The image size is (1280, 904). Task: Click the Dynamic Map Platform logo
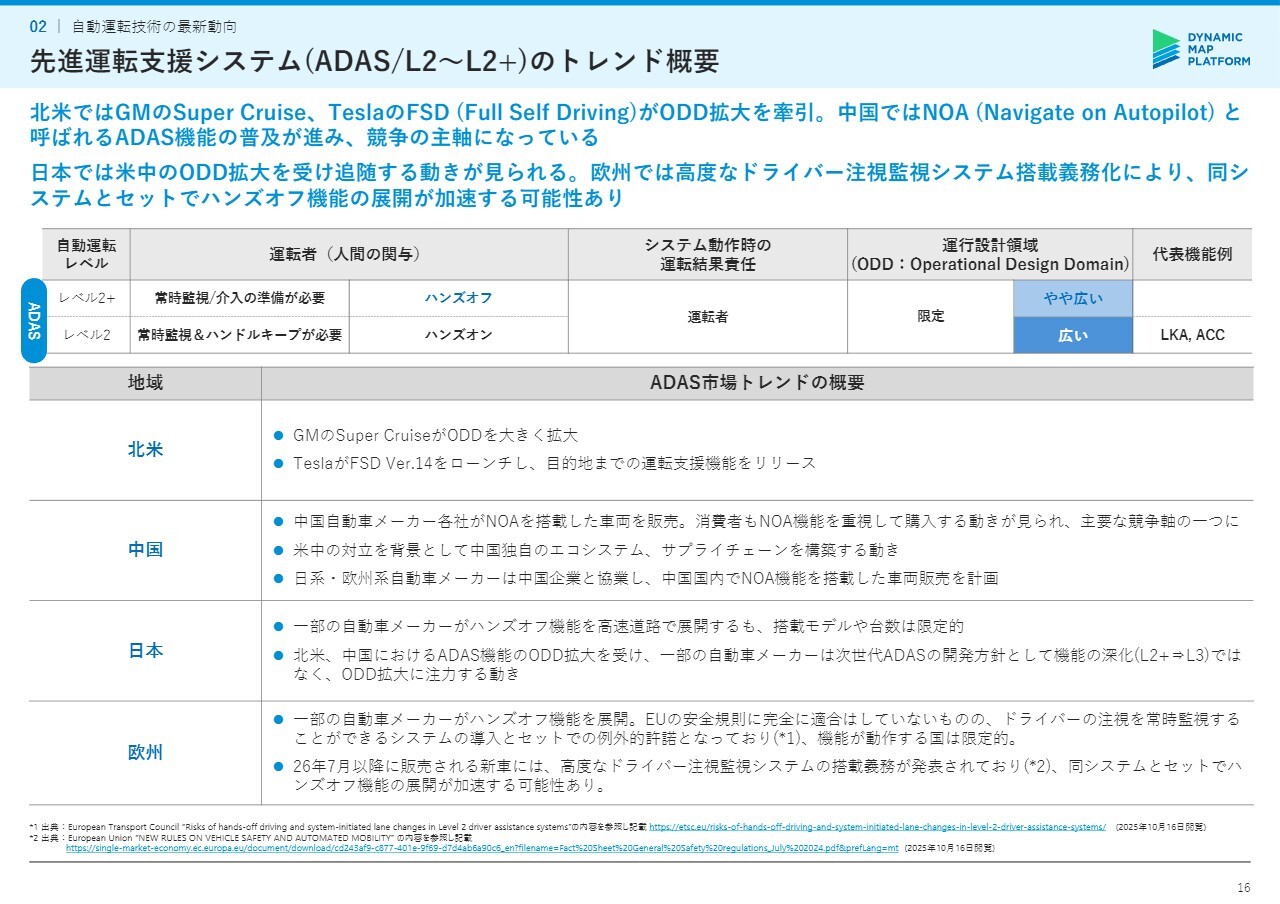tap(1200, 49)
